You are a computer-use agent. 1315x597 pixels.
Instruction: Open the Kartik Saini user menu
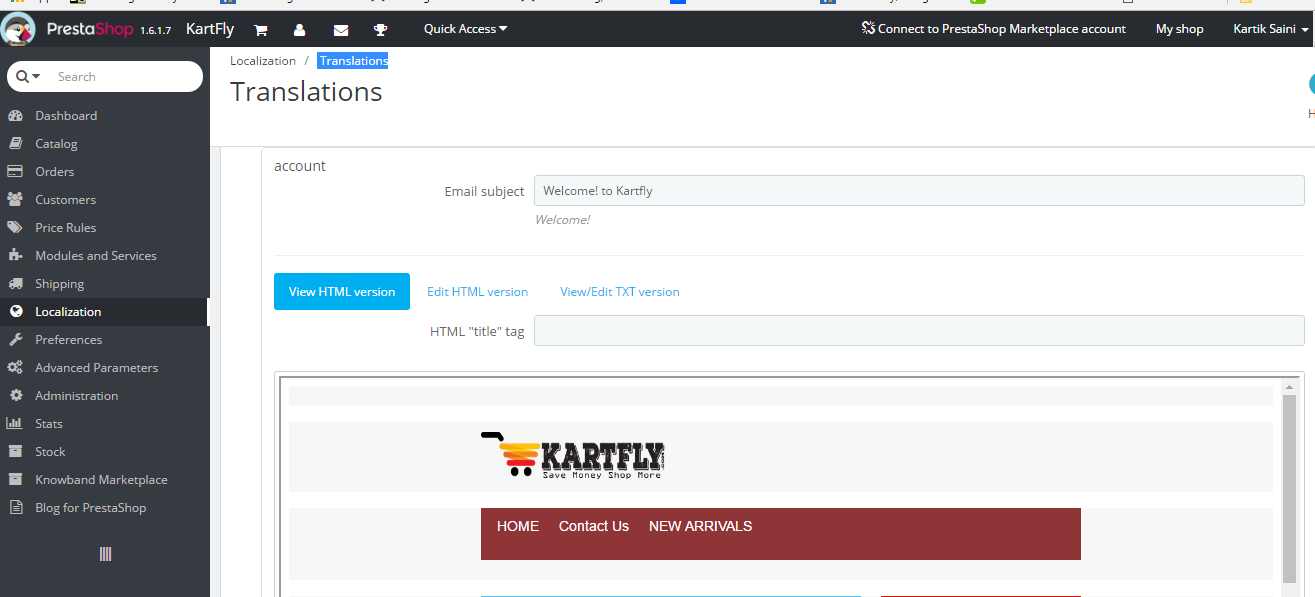coord(1271,29)
